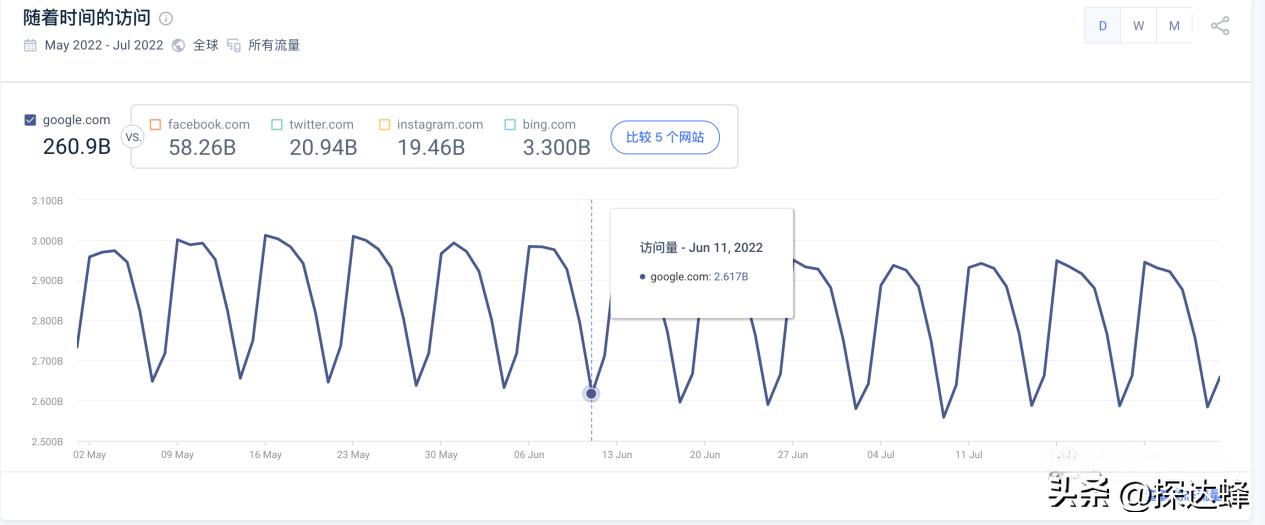
Task: Click the share icon at top right
Action: tap(1220, 26)
